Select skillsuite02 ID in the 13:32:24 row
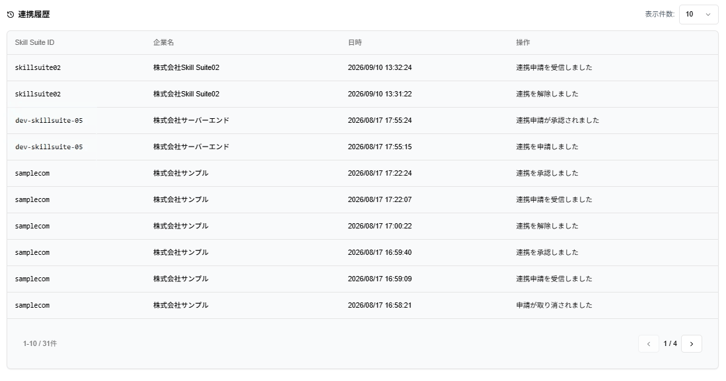The height and width of the screenshot is (381, 726). pyautogui.click(x=38, y=68)
